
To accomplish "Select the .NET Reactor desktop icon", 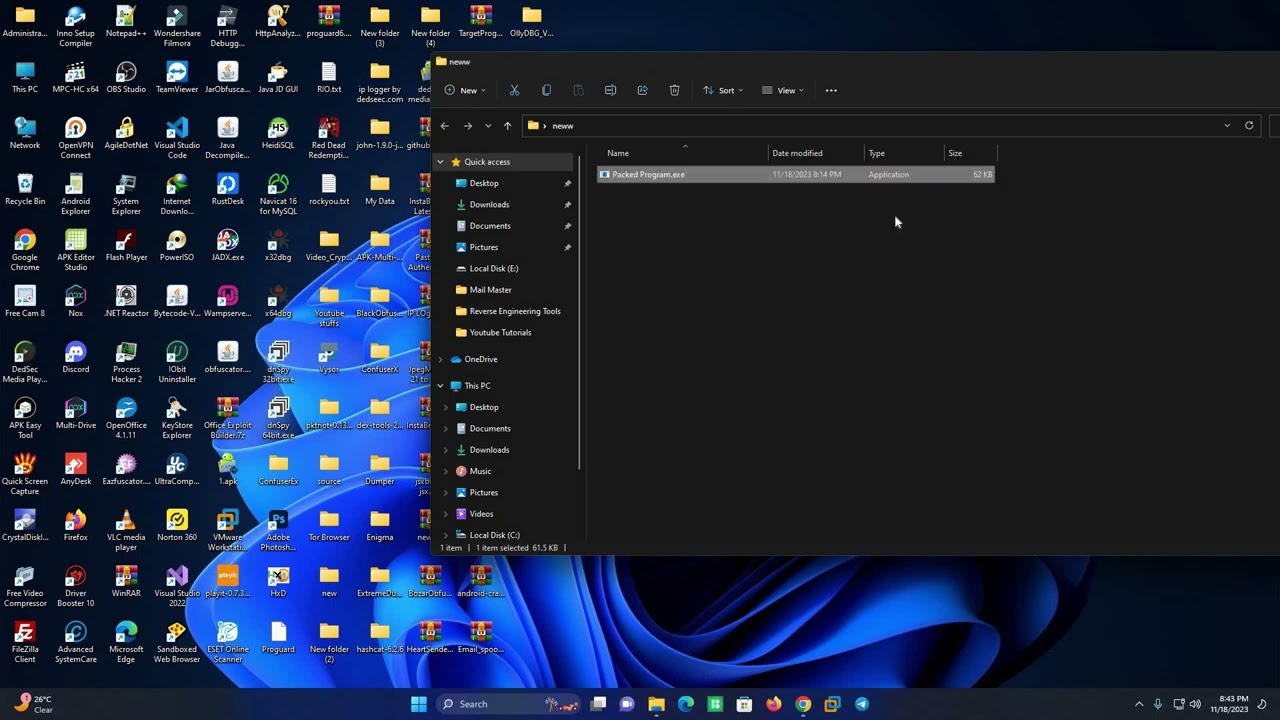I will pos(126,302).
